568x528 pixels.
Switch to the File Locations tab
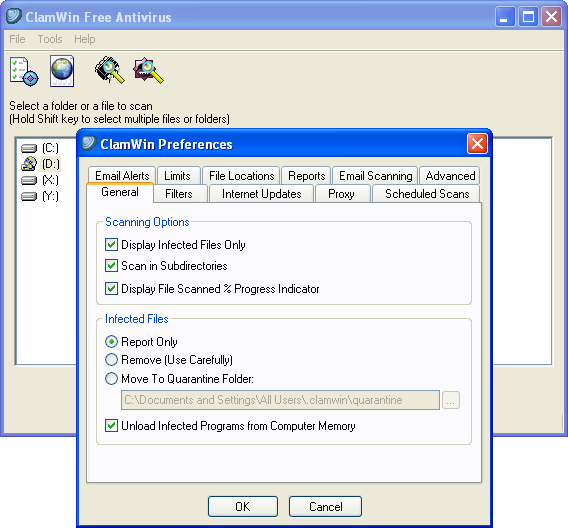coord(242,176)
